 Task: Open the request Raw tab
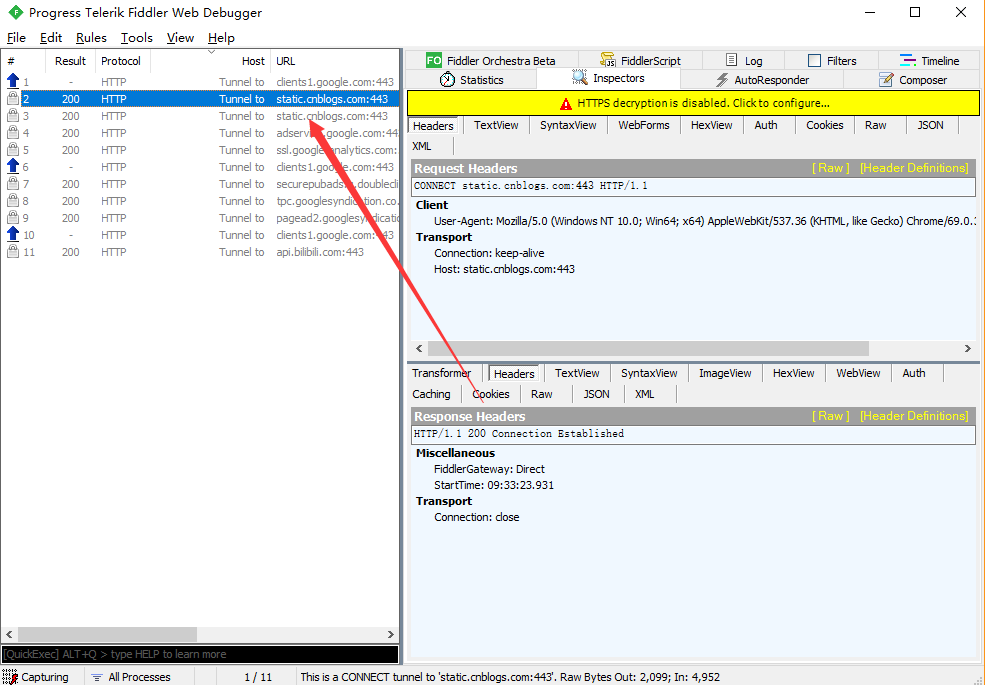(875, 125)
